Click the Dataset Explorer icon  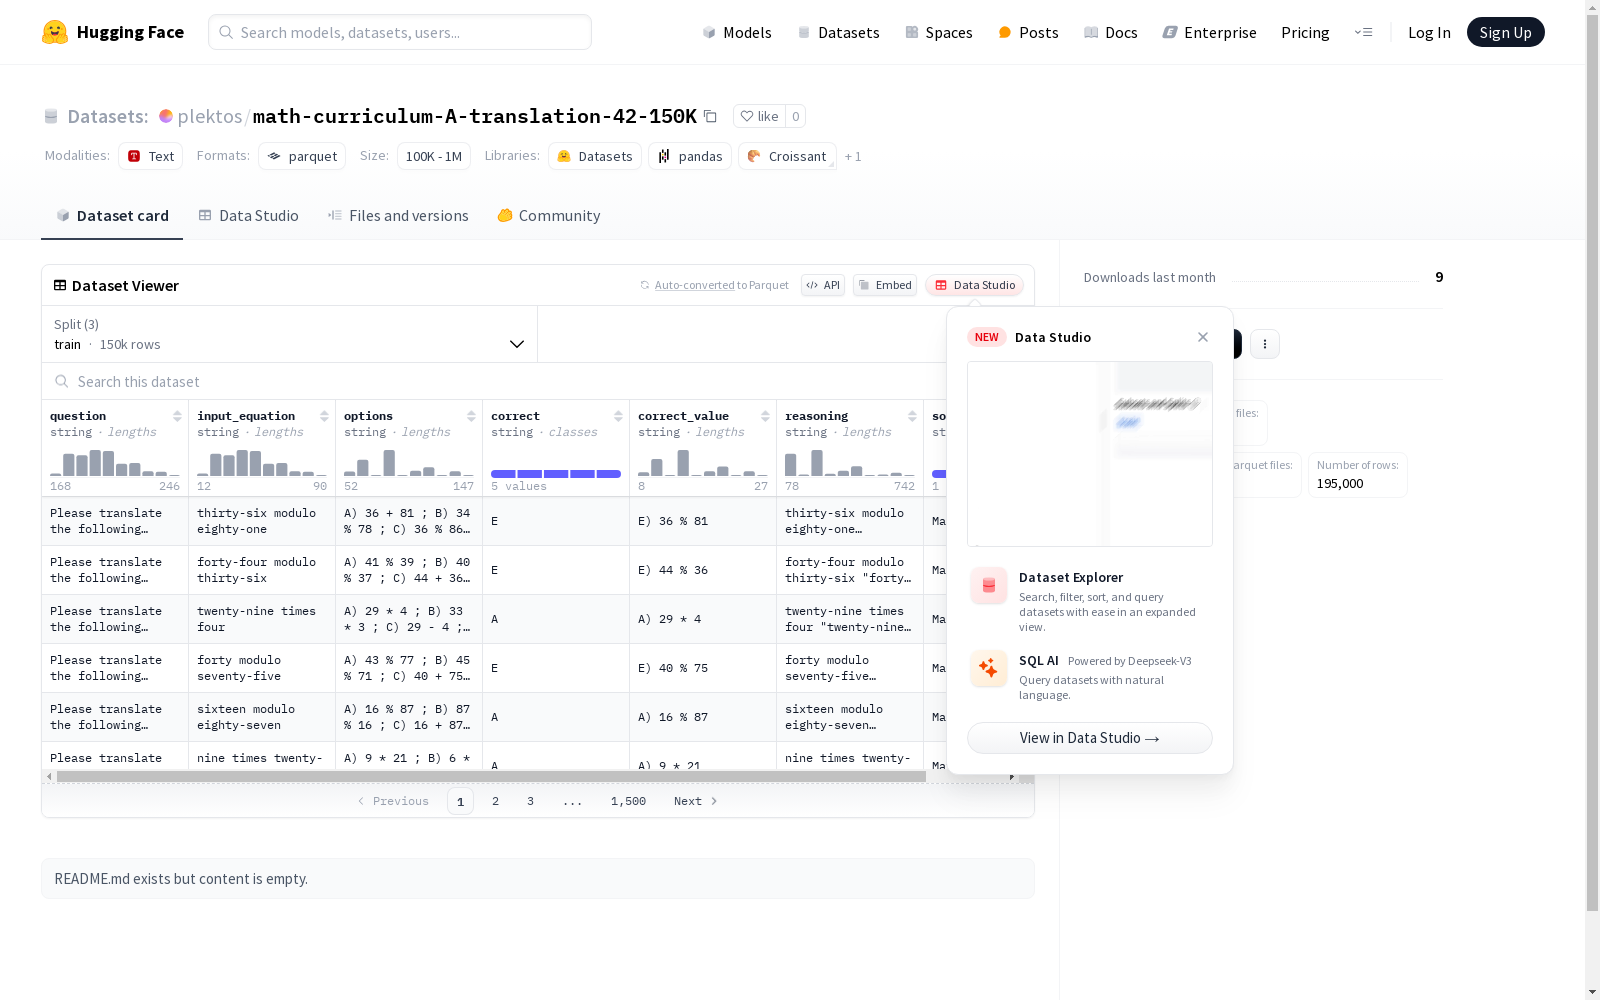[x=989, y=586]
